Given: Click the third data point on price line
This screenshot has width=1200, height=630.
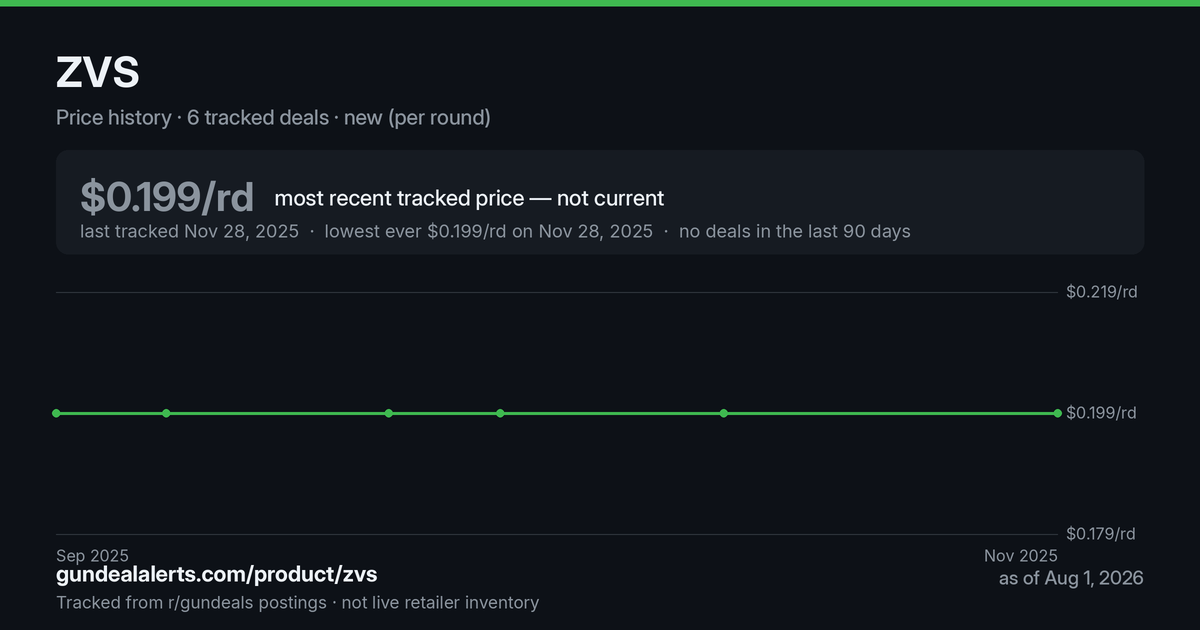Looking at the screenshot, I should [389, 413].
